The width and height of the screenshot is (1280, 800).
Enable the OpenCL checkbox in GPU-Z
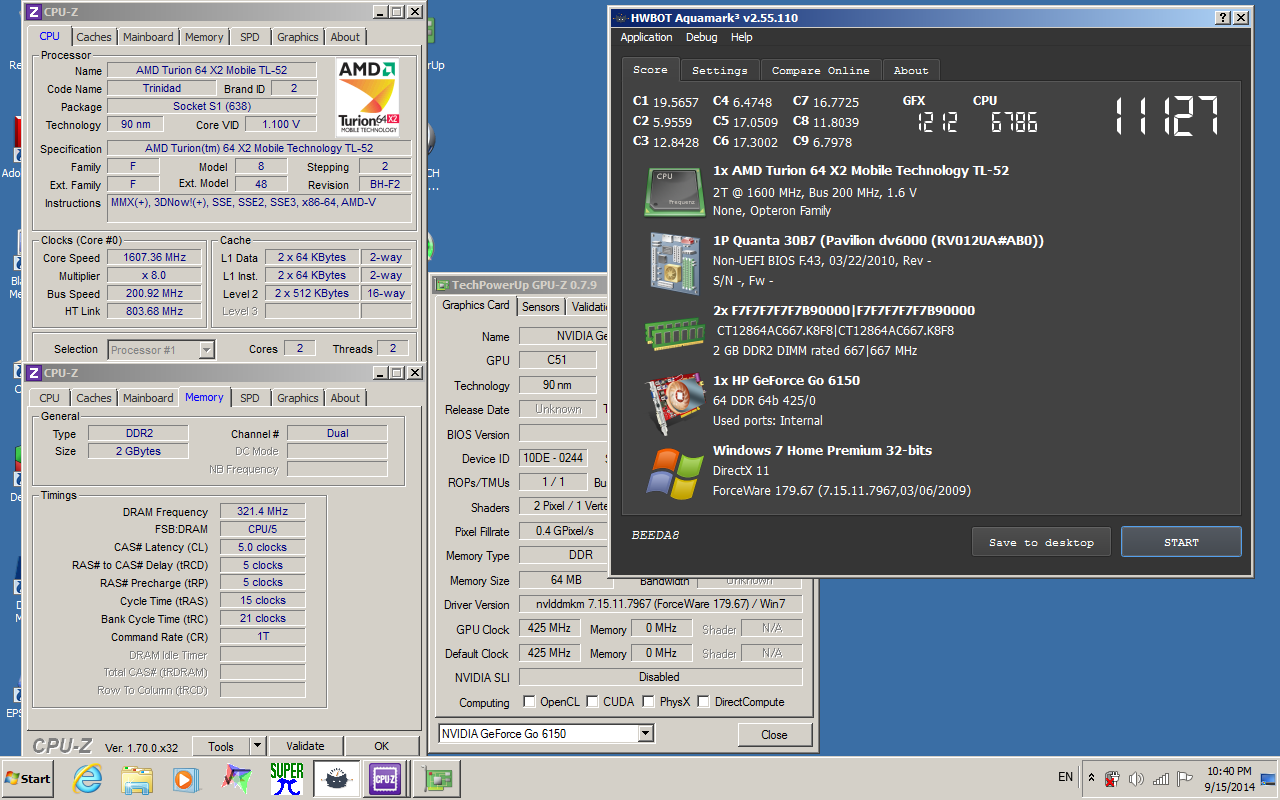point(528,702)
